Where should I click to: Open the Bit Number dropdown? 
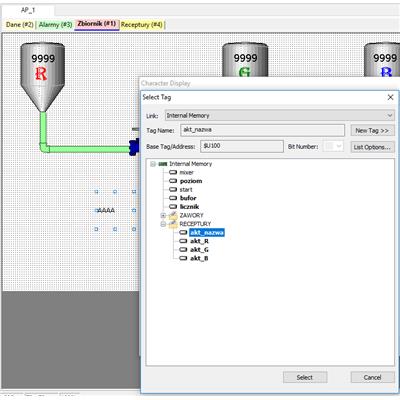click(334, 146)
